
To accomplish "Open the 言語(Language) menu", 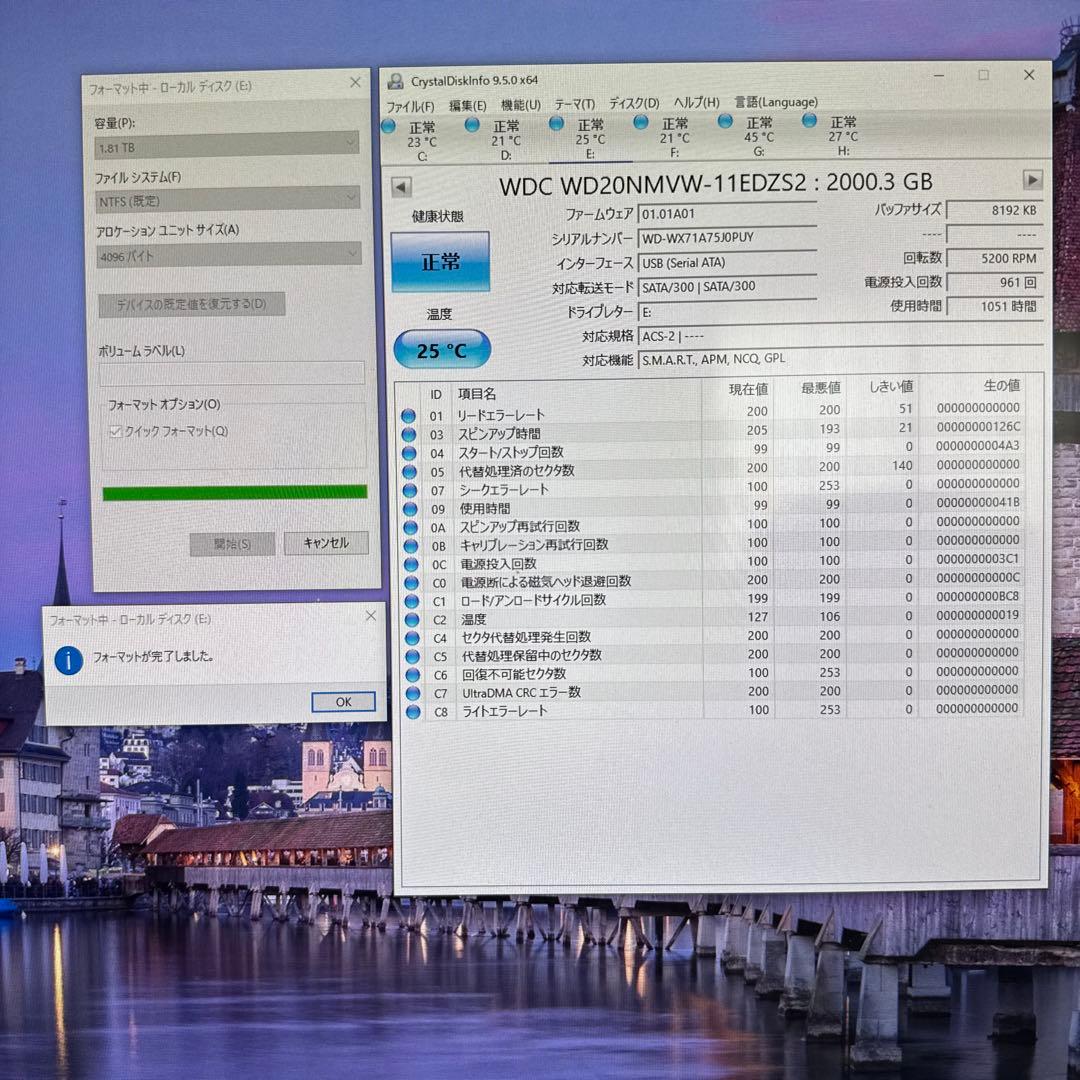I will [x=776, y=102].
